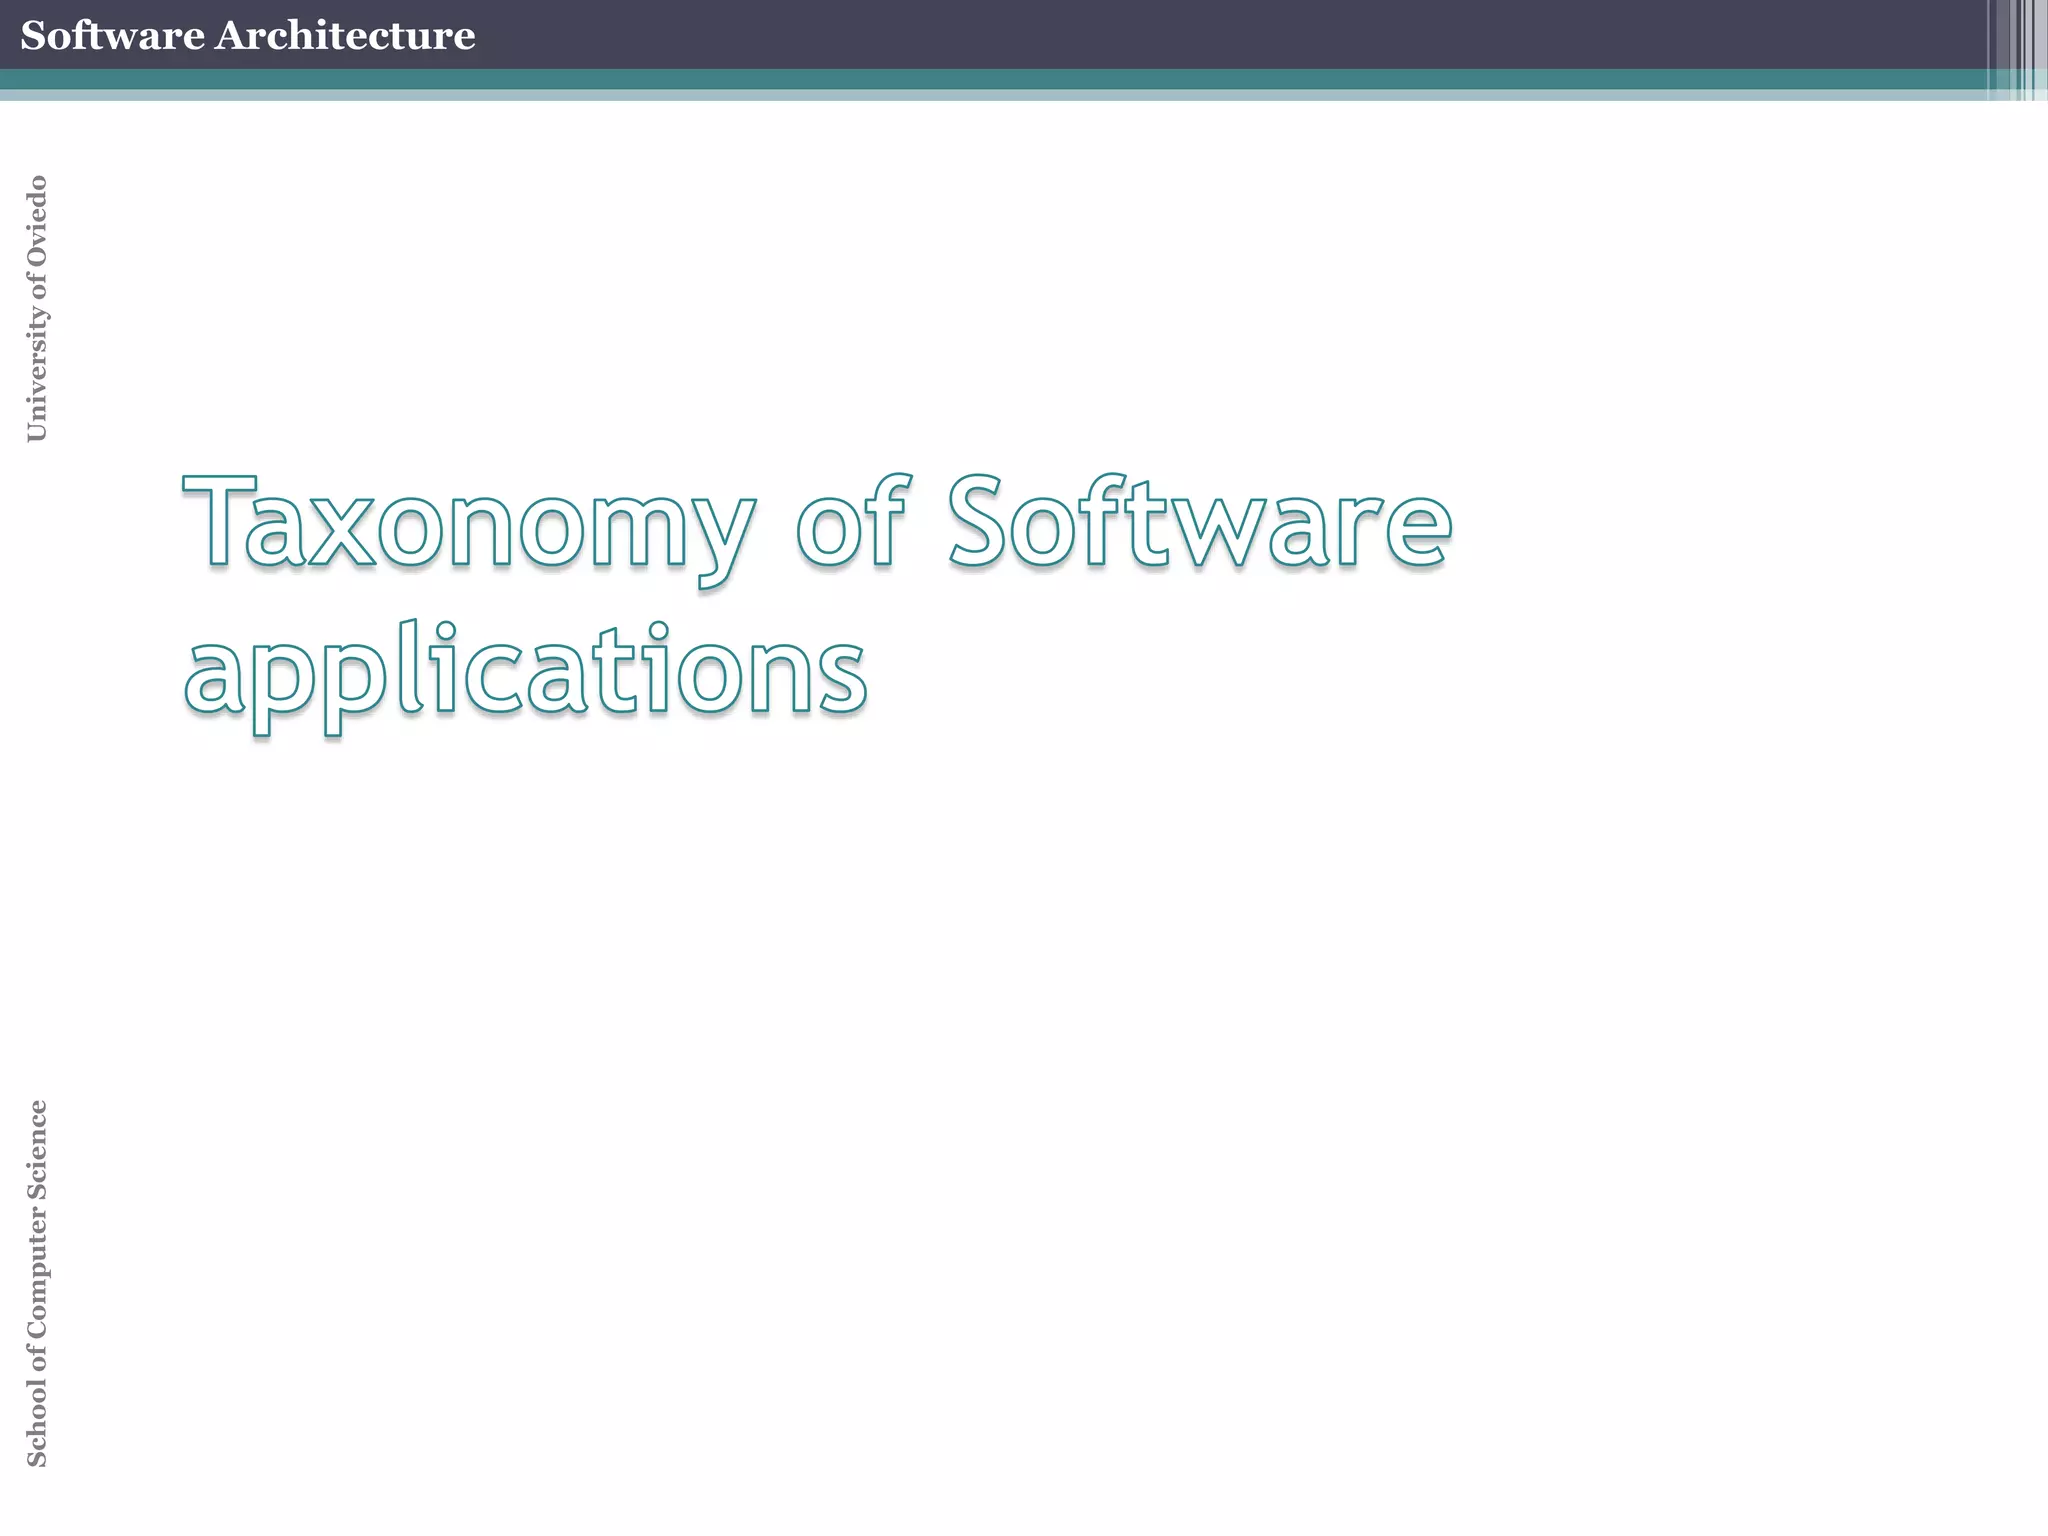The height and width of the screenshot is (1536, 2048).
Task: Click the capital S in outlined Software
Action: click(976, 522)
